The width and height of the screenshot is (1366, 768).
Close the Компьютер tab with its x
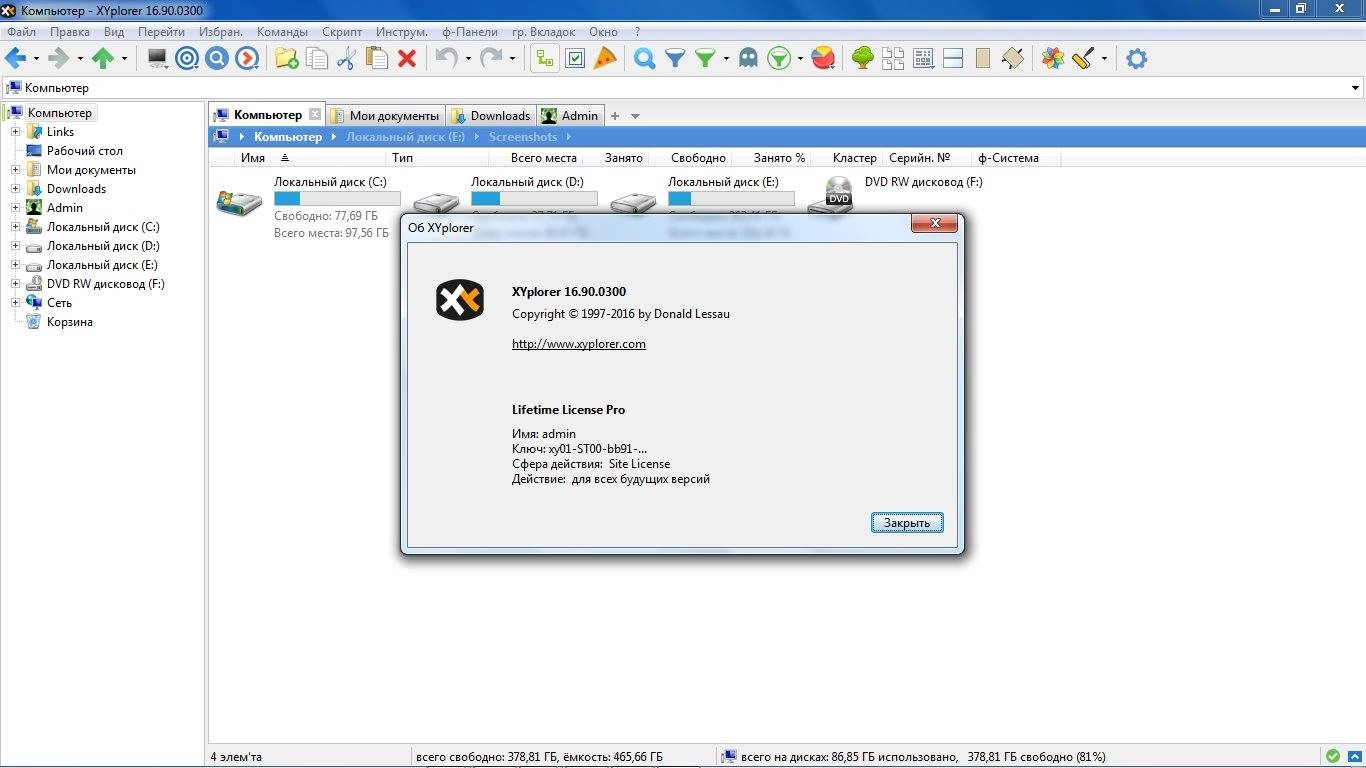(315, 115)
